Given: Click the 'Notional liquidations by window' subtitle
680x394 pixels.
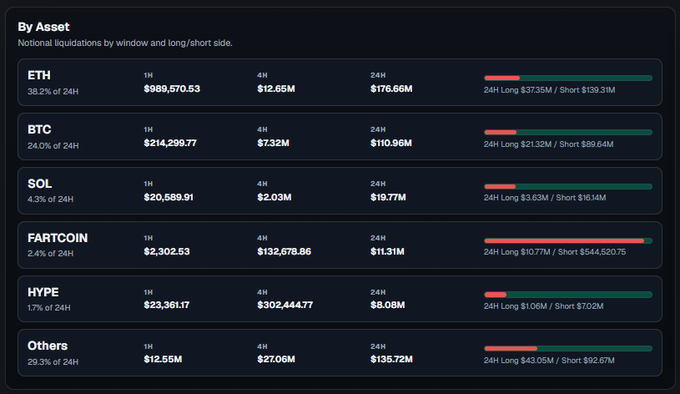Looking at the screenshot, I should tap(125, 43).
